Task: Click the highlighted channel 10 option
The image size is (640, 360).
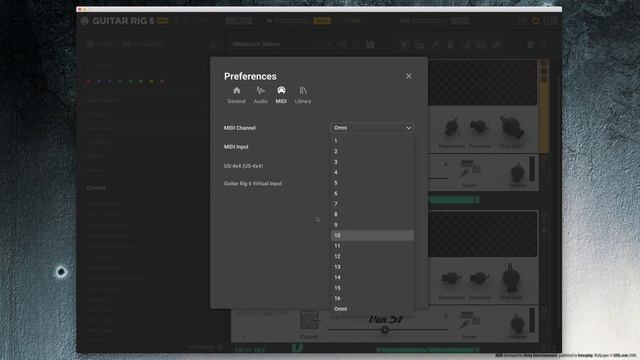Action: 372,236
